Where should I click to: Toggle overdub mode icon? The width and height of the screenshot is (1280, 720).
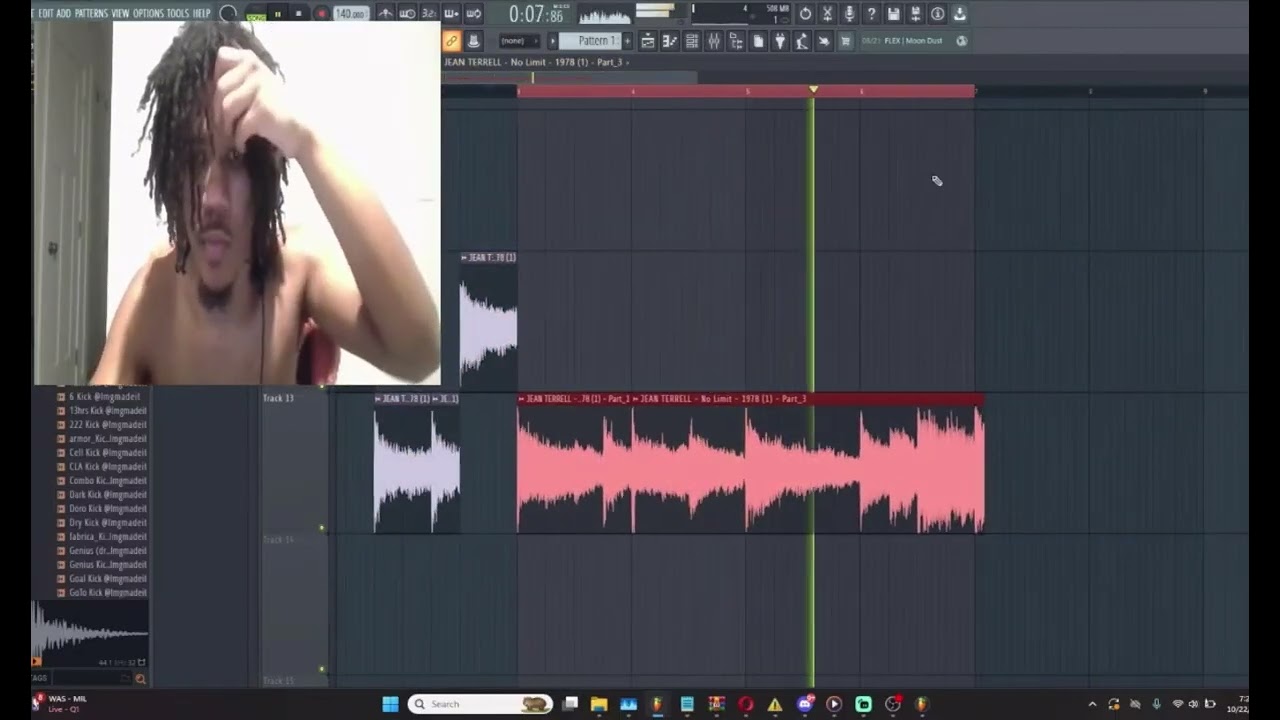tap(451, 14)
